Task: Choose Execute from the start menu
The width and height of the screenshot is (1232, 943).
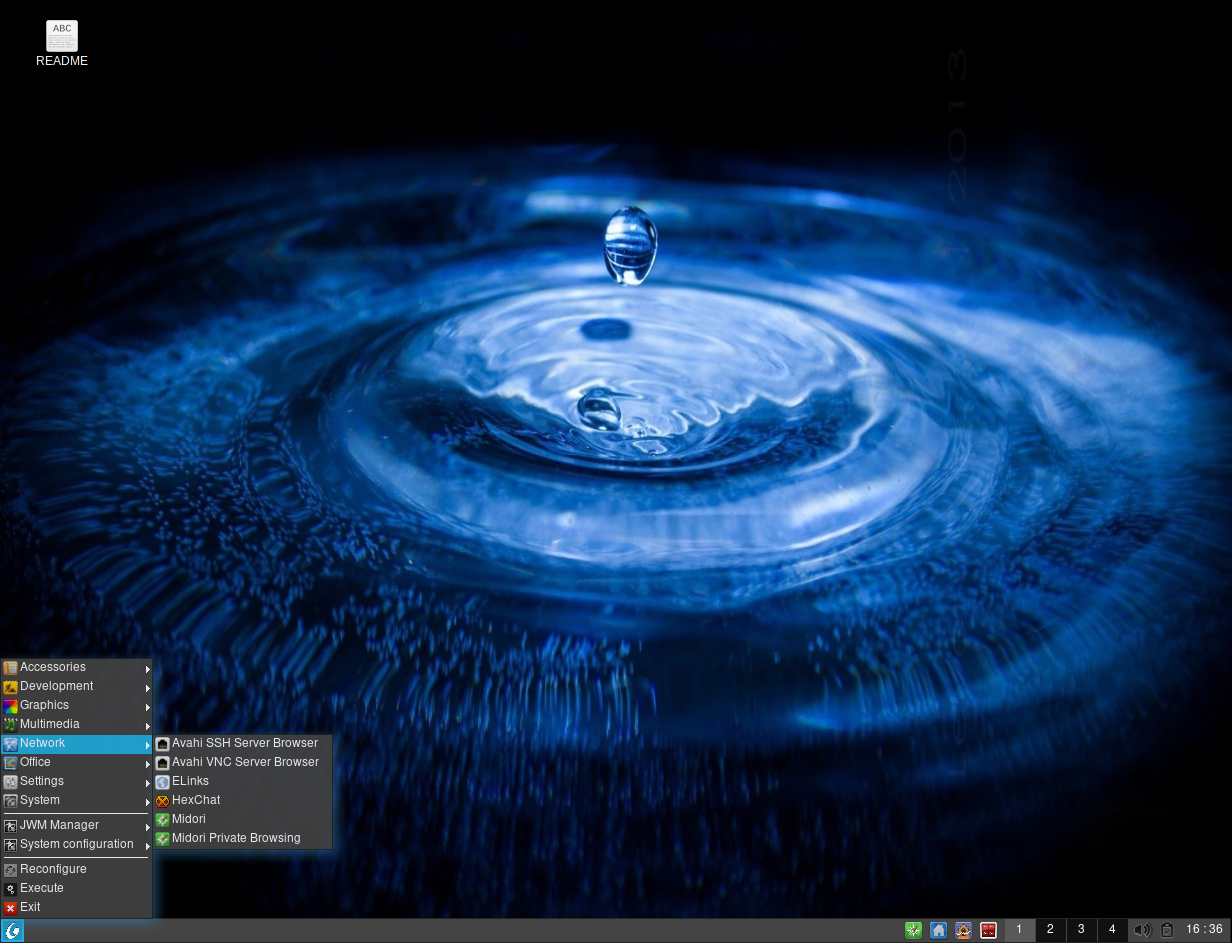Action: tap(76, 889)
